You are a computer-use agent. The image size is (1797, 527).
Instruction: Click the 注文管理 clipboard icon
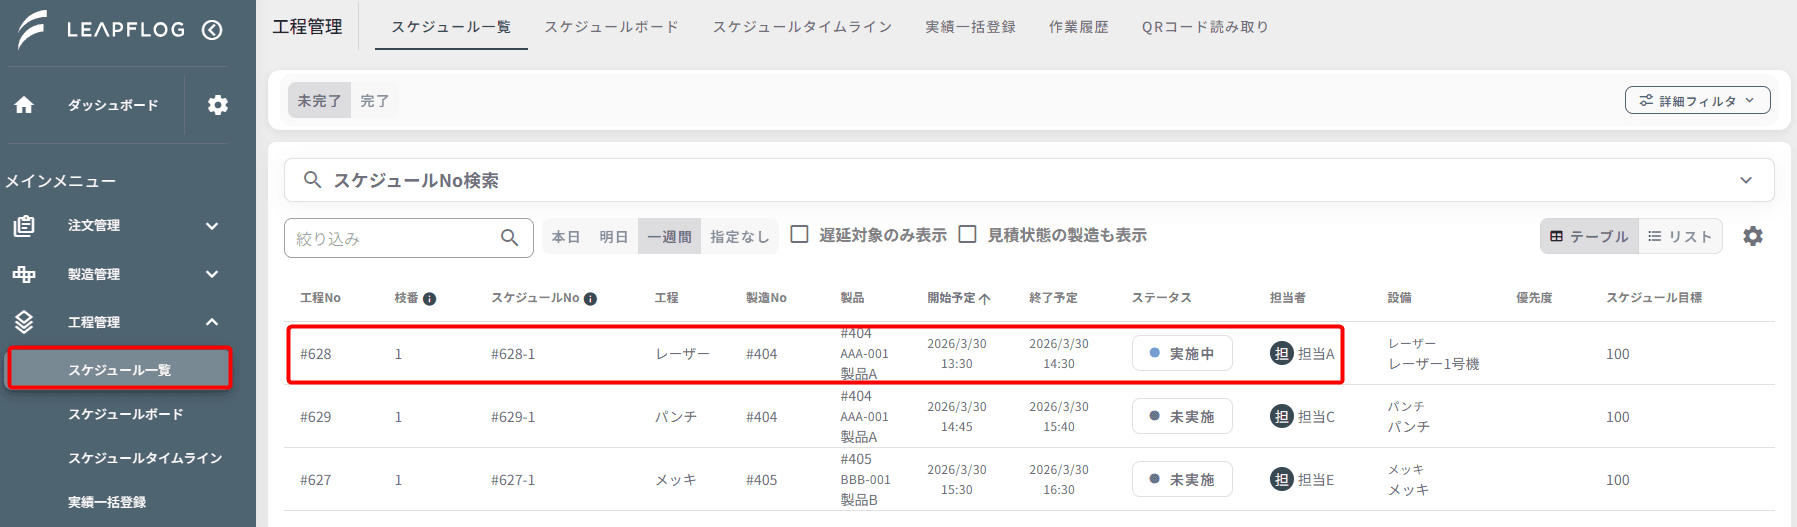(x=24, y=226)
